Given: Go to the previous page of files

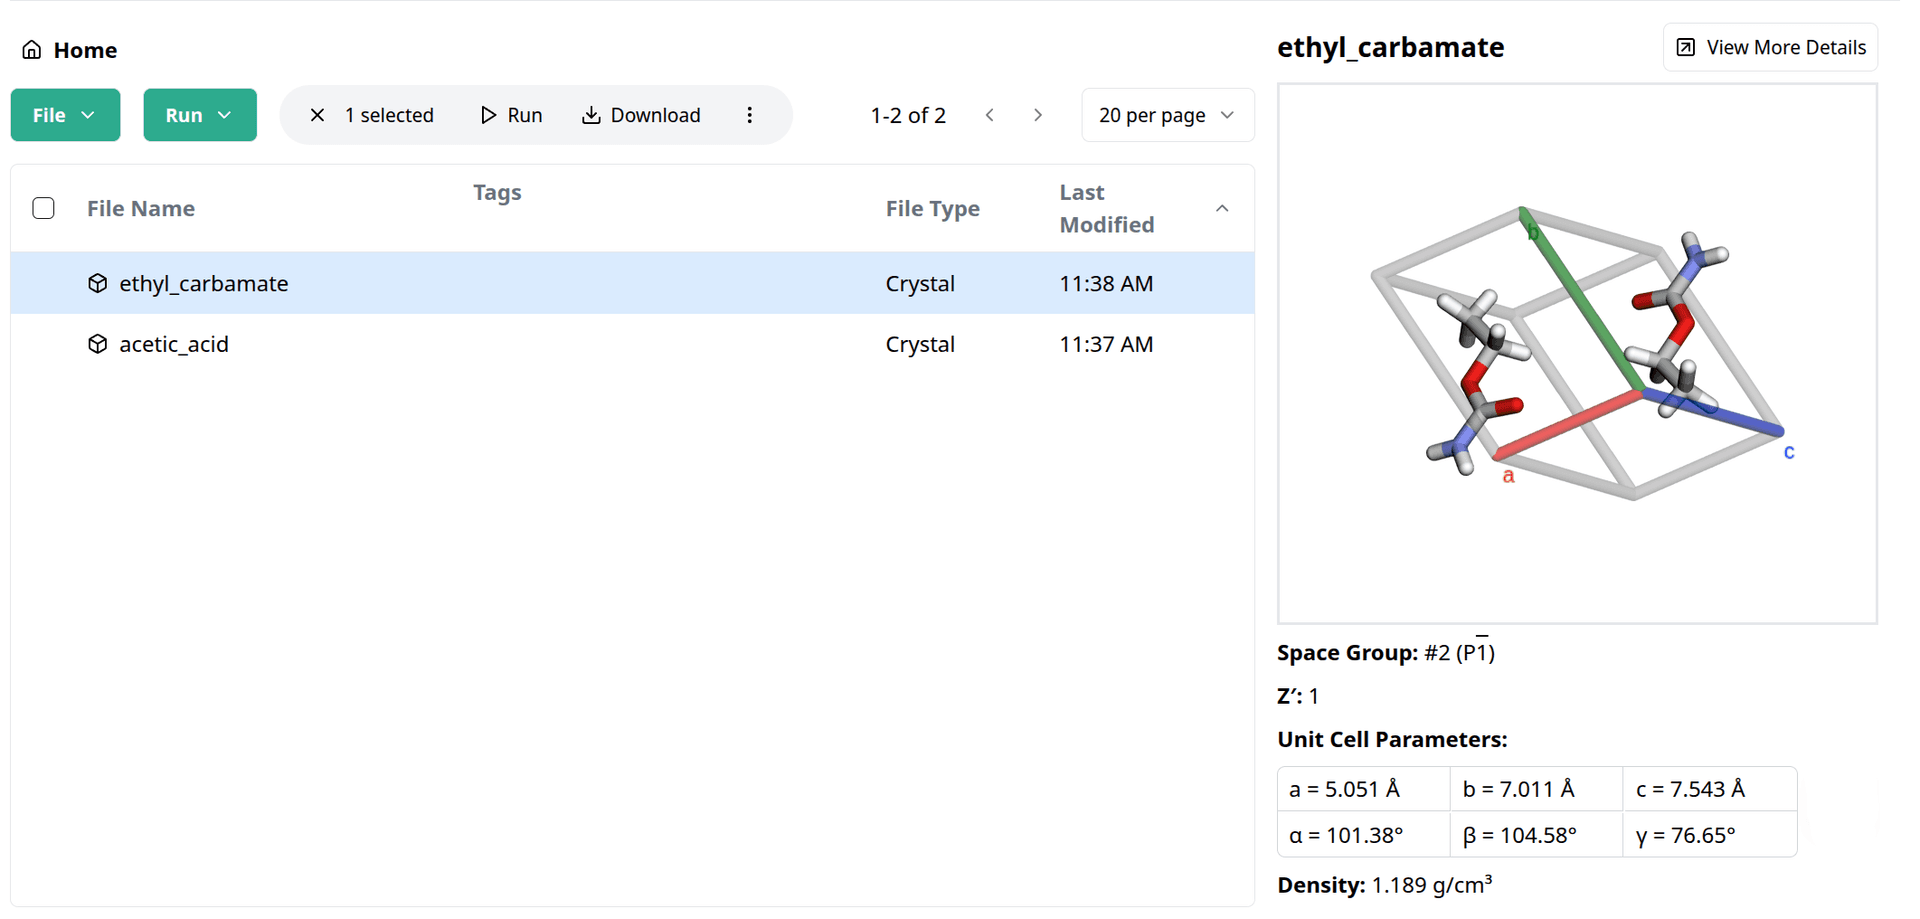Looking at the screenshot, I should (x=990, y=115).
